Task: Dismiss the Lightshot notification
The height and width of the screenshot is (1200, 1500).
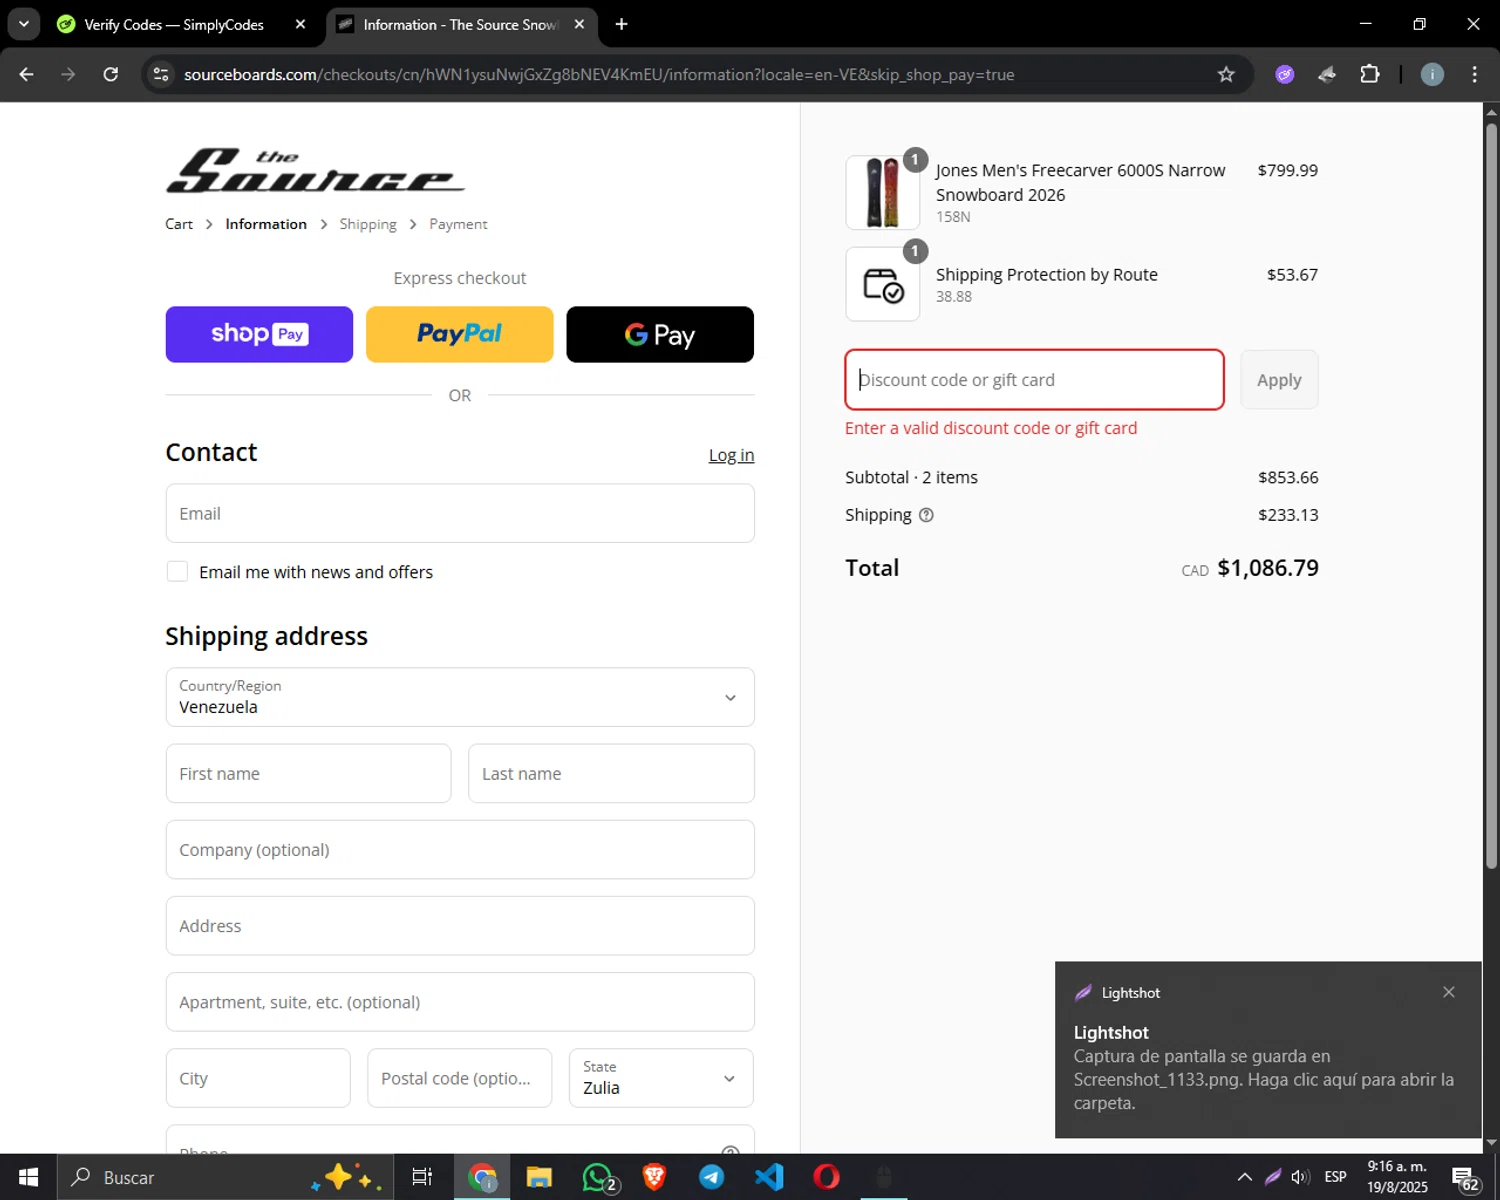Action: click(x=1449, y=992)
